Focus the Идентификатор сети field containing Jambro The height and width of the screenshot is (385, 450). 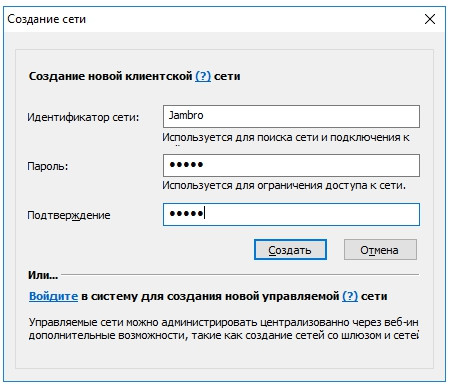click(x=291, y=116)
